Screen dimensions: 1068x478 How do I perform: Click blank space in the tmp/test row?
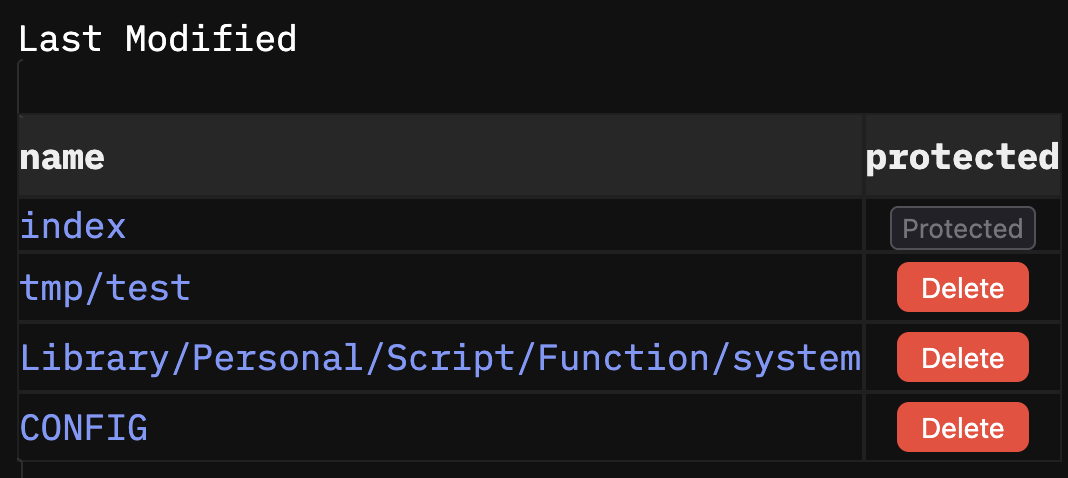[524, 288]
